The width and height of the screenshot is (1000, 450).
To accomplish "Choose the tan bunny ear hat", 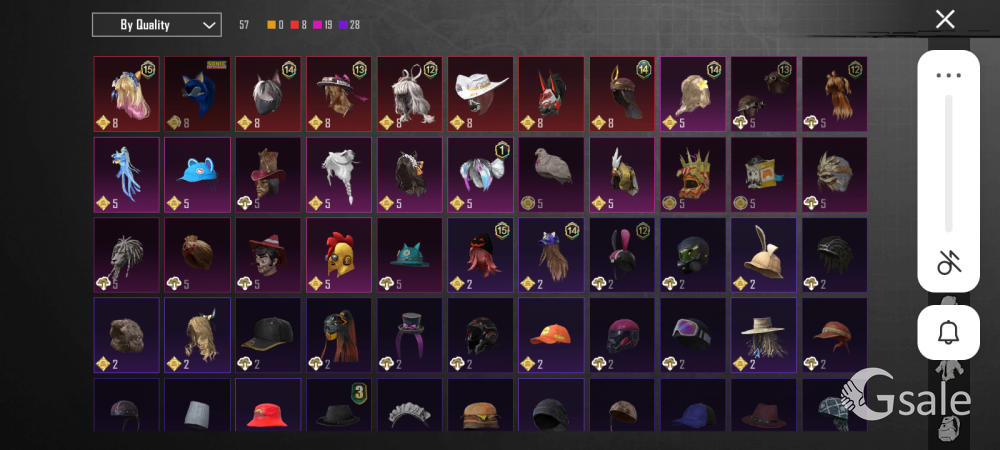I will (763, 255).
